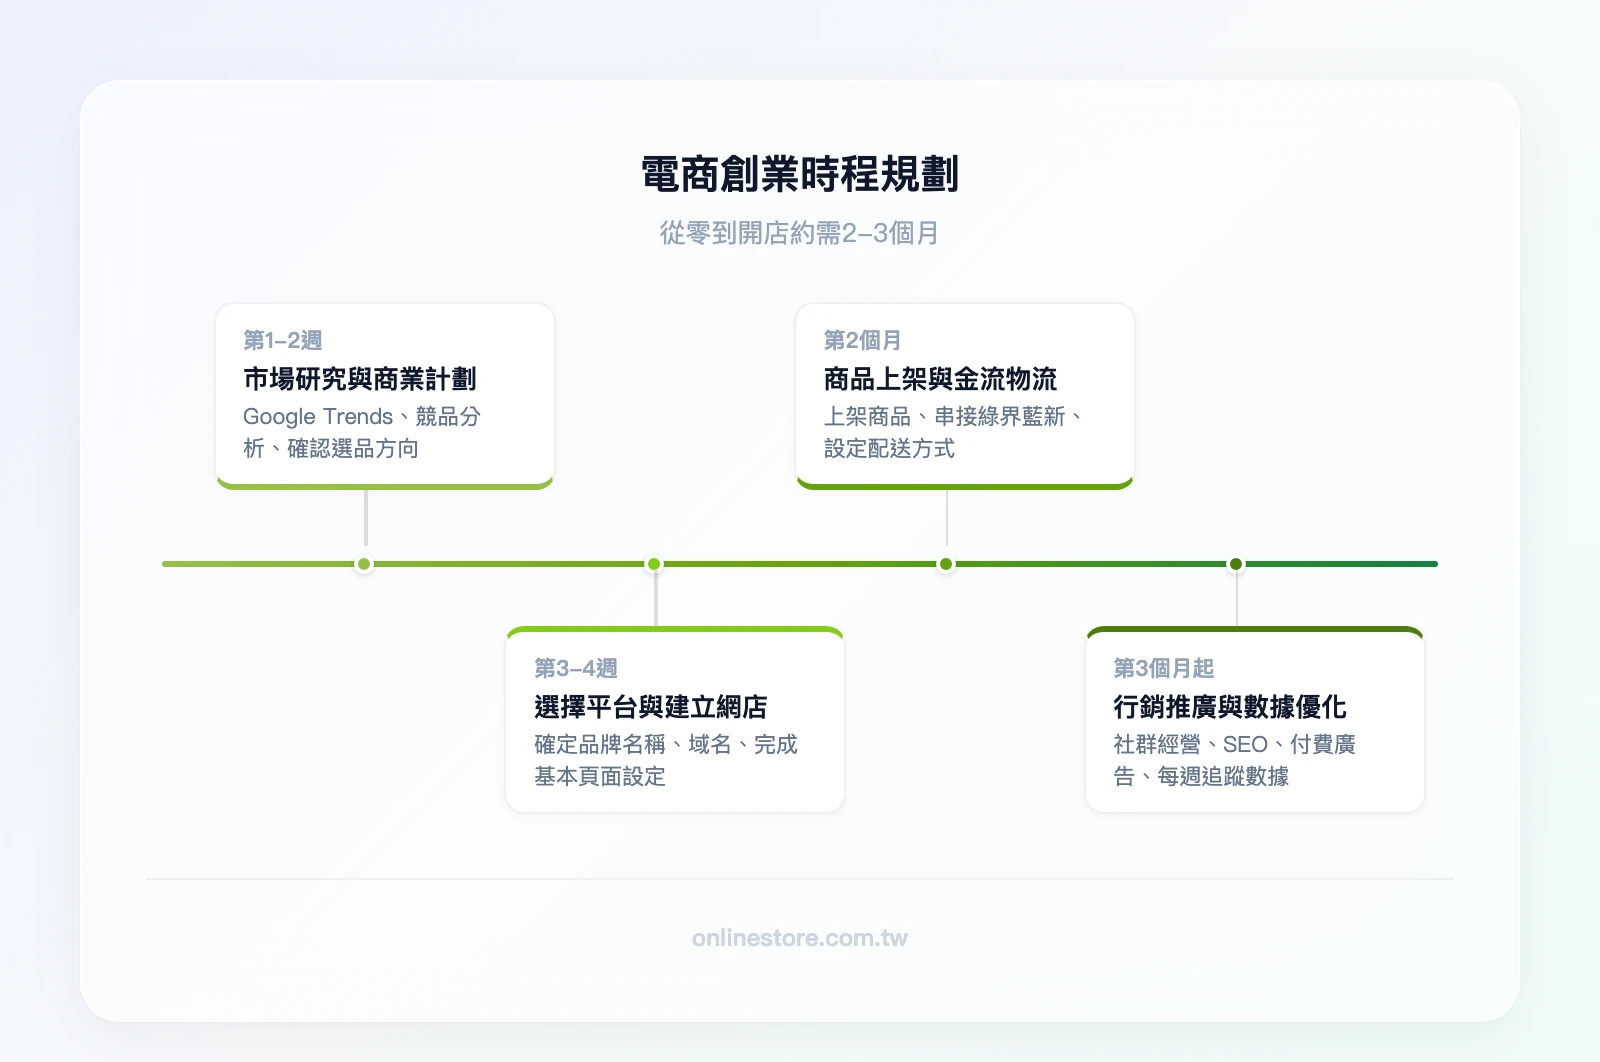
Task: Select the fourth dark green timeline dot
Action: tap(1237, 563)
